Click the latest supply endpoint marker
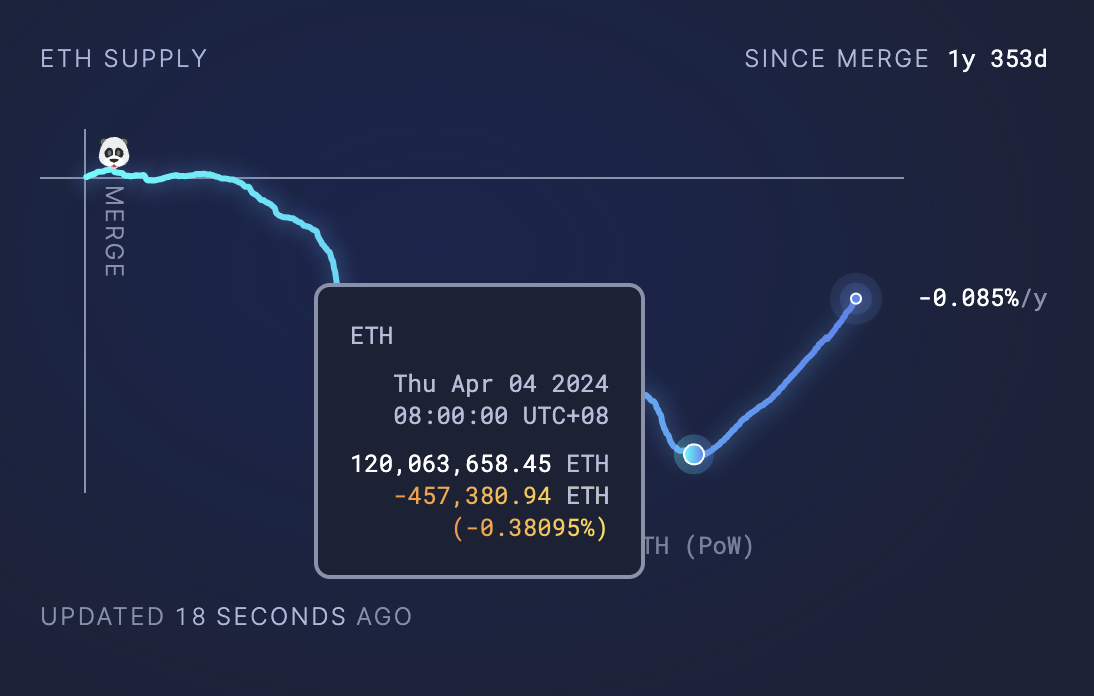The width and height of the screenshot is (1094, 696). click(856, 298)
